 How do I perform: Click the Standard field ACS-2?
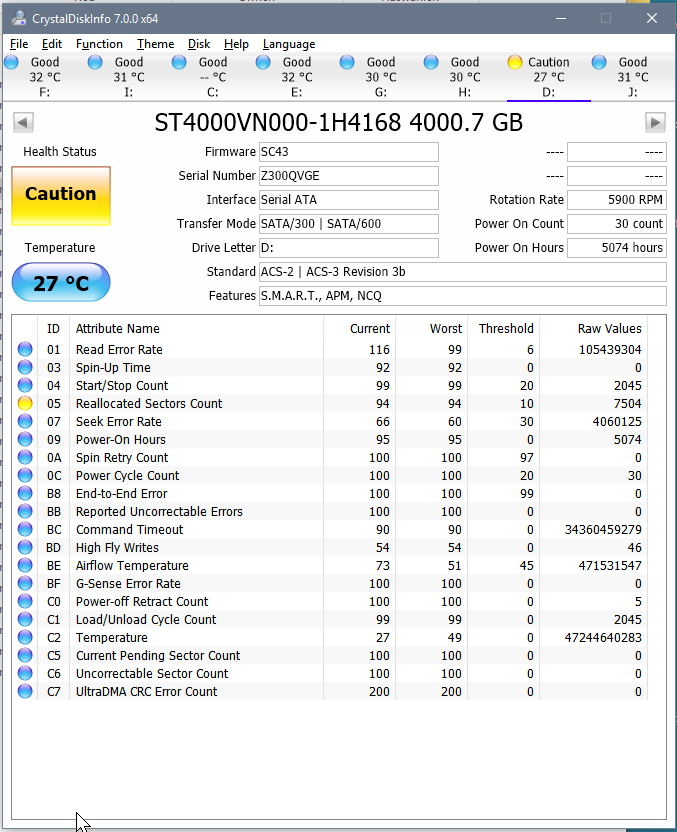463,272
